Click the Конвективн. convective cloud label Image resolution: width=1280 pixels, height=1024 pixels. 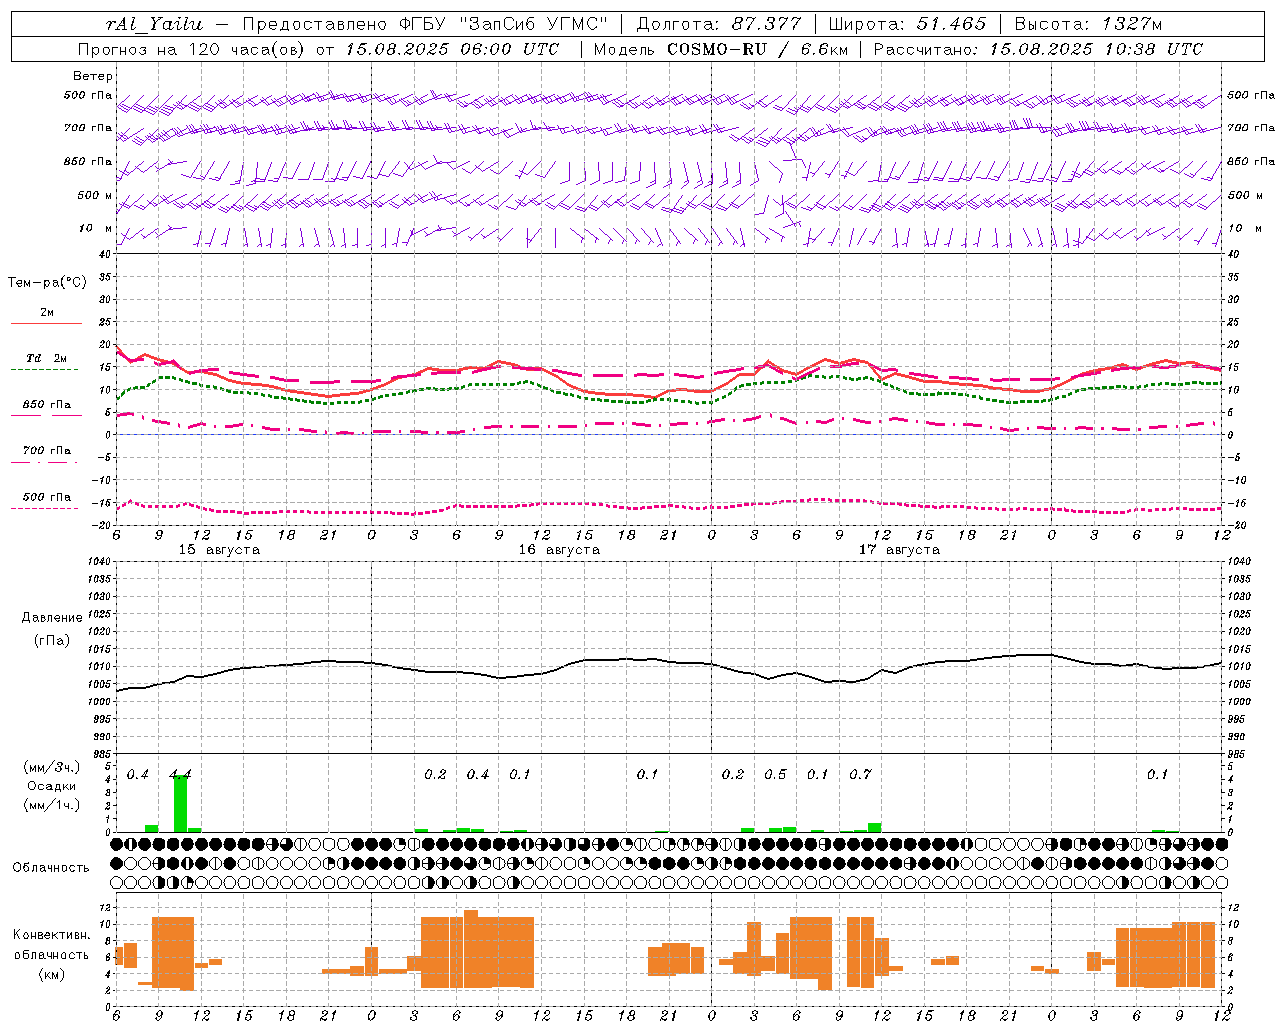pos(52,935)
